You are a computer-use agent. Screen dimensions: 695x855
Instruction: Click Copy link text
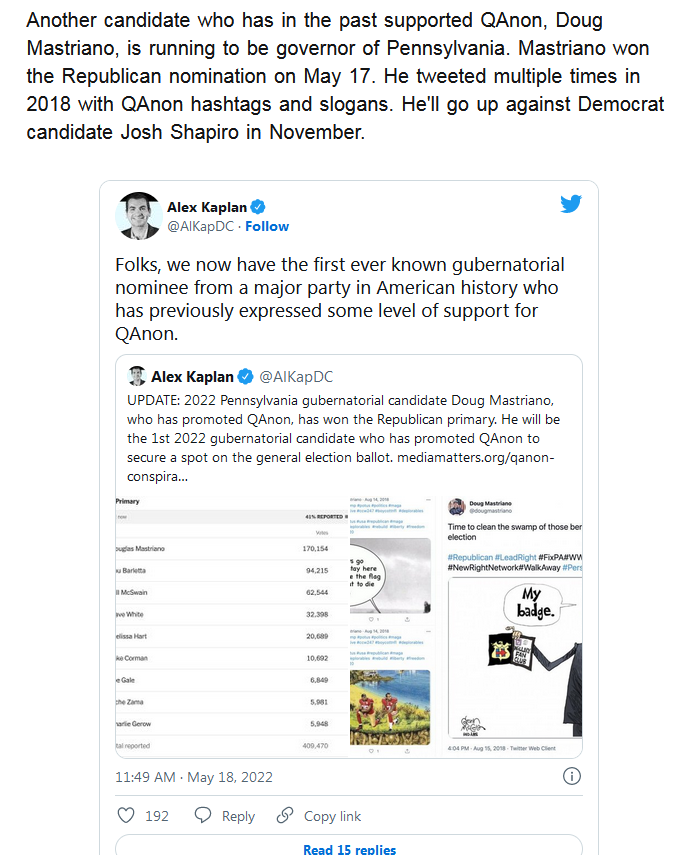333,816
